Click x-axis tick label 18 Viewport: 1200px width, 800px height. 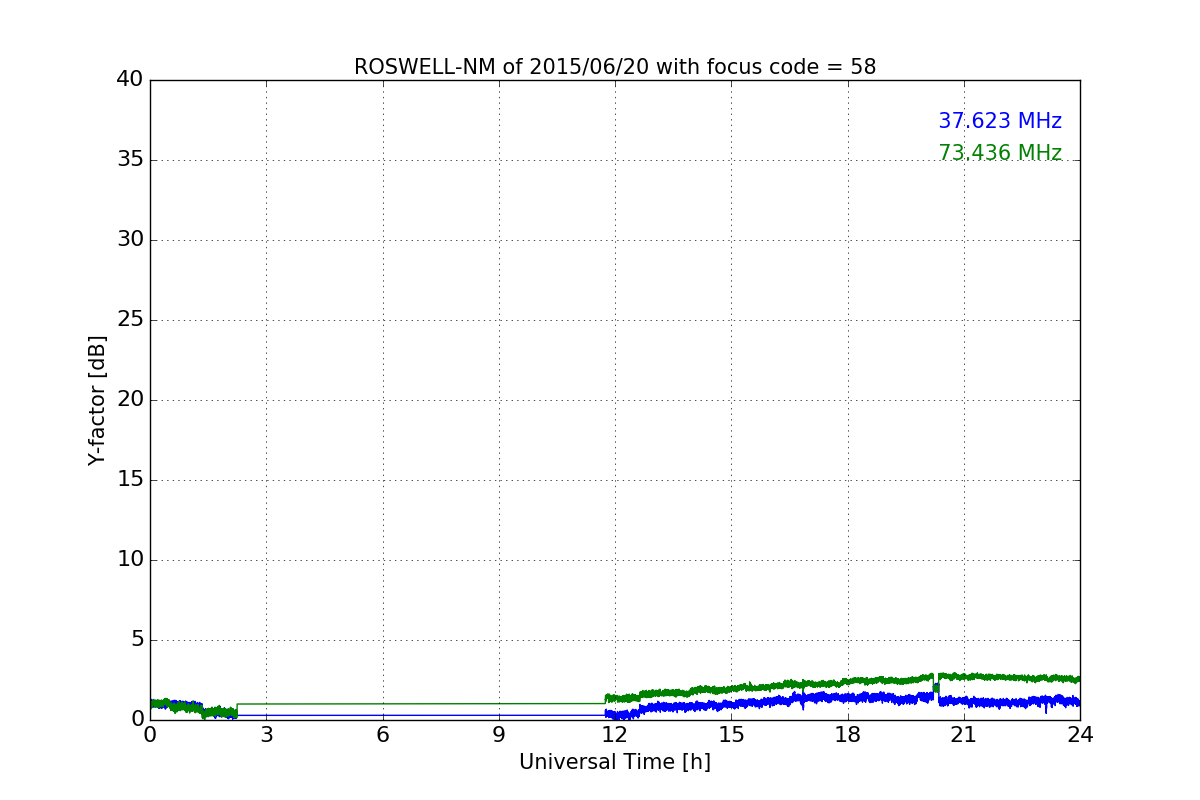coord(848,735)
